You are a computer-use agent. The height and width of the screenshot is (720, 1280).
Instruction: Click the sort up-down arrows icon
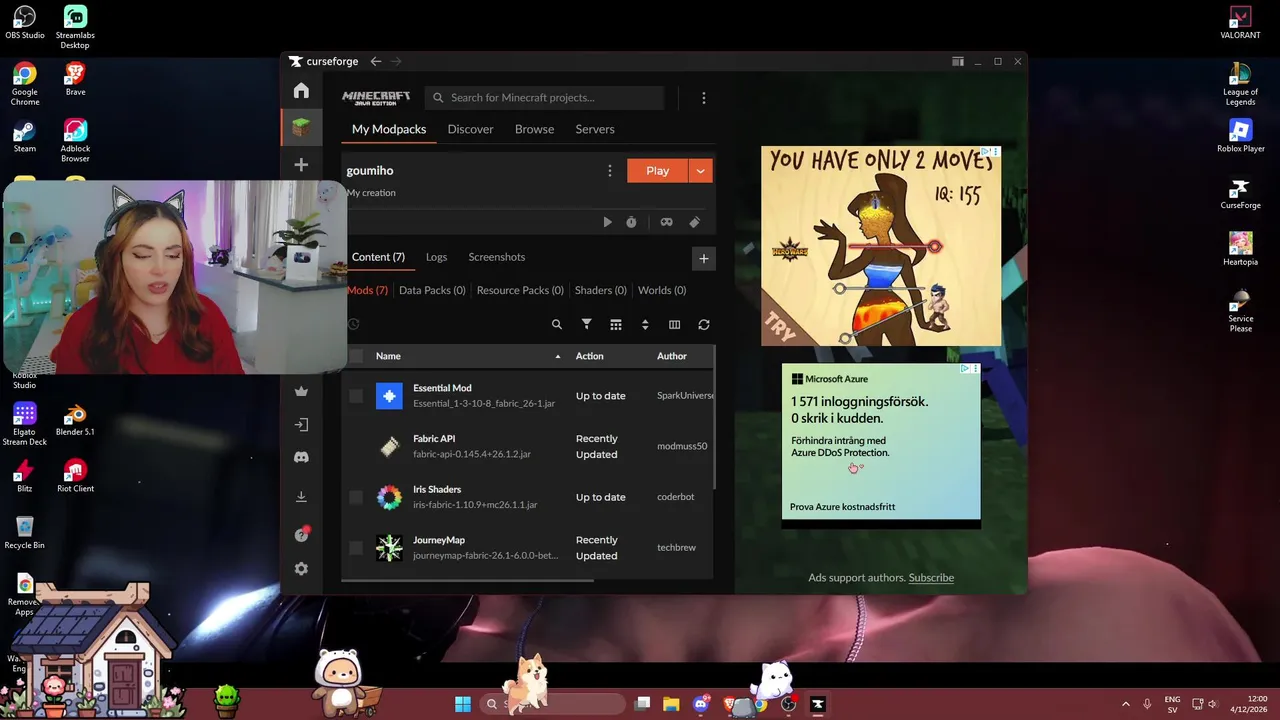click(645, 324)
